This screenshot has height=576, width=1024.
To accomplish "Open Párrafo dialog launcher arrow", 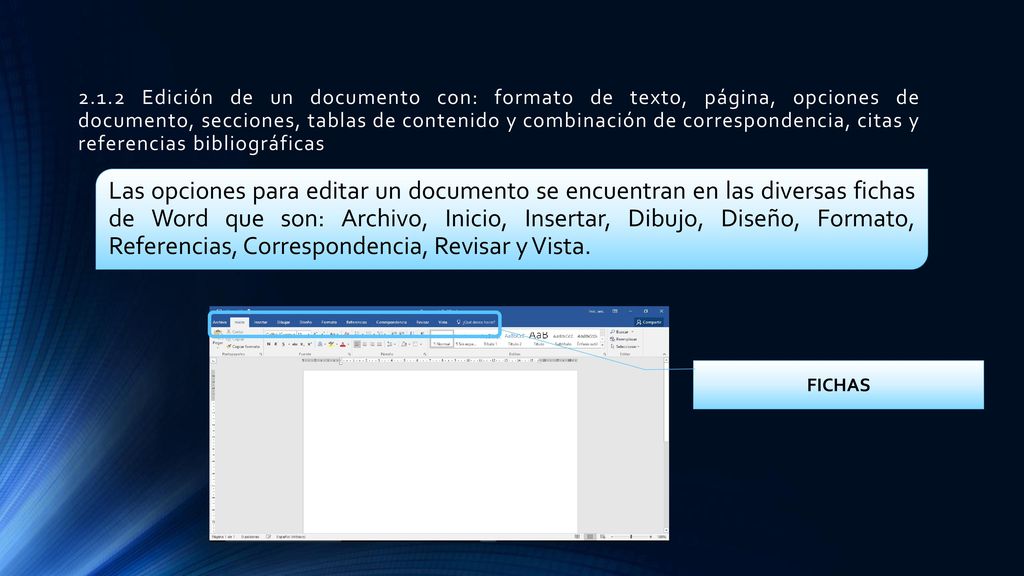I will click(x=424, y=355).
